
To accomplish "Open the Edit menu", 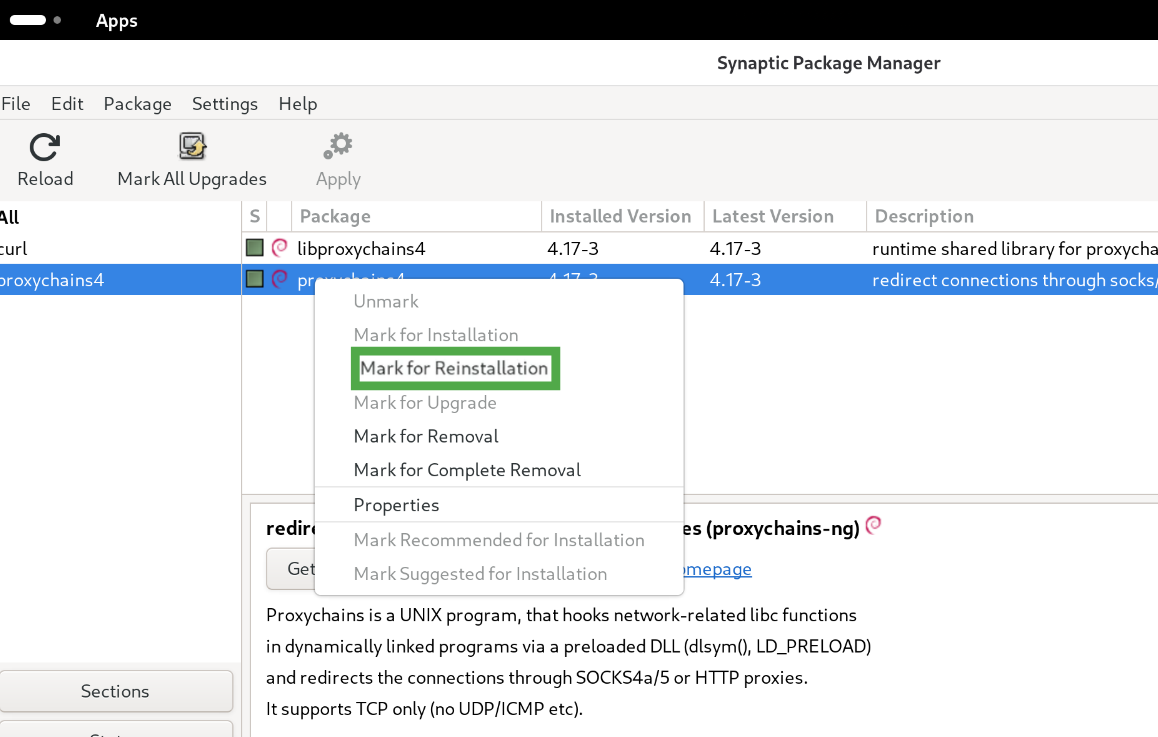I will [x=66, y=103].
